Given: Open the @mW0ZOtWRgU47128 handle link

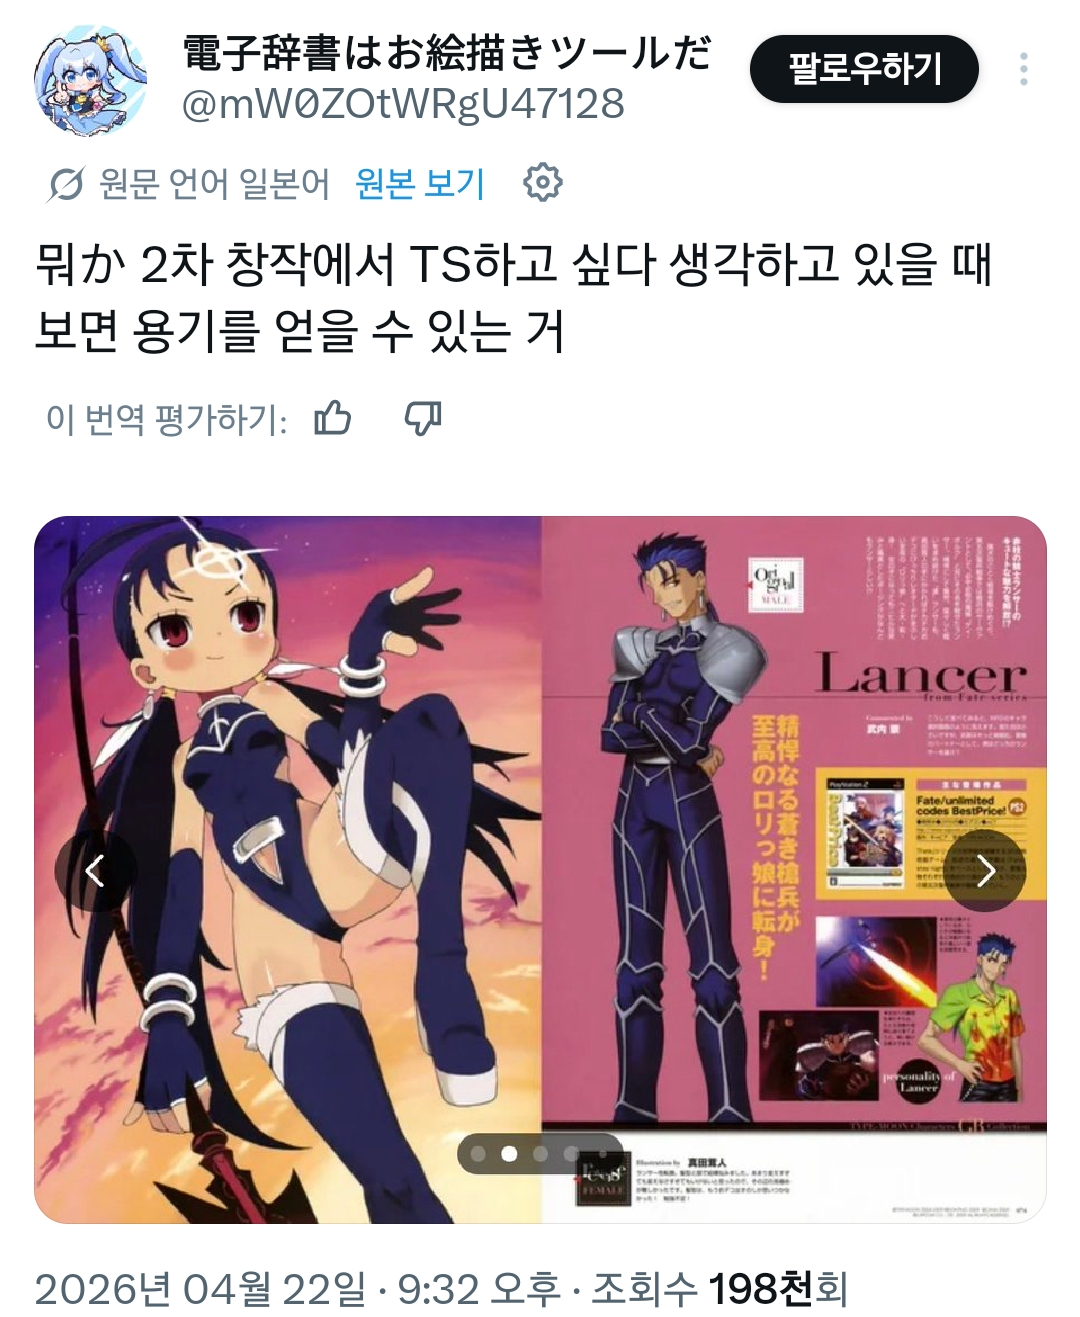Looking at the screenshot, I should (x=403, y=104).
